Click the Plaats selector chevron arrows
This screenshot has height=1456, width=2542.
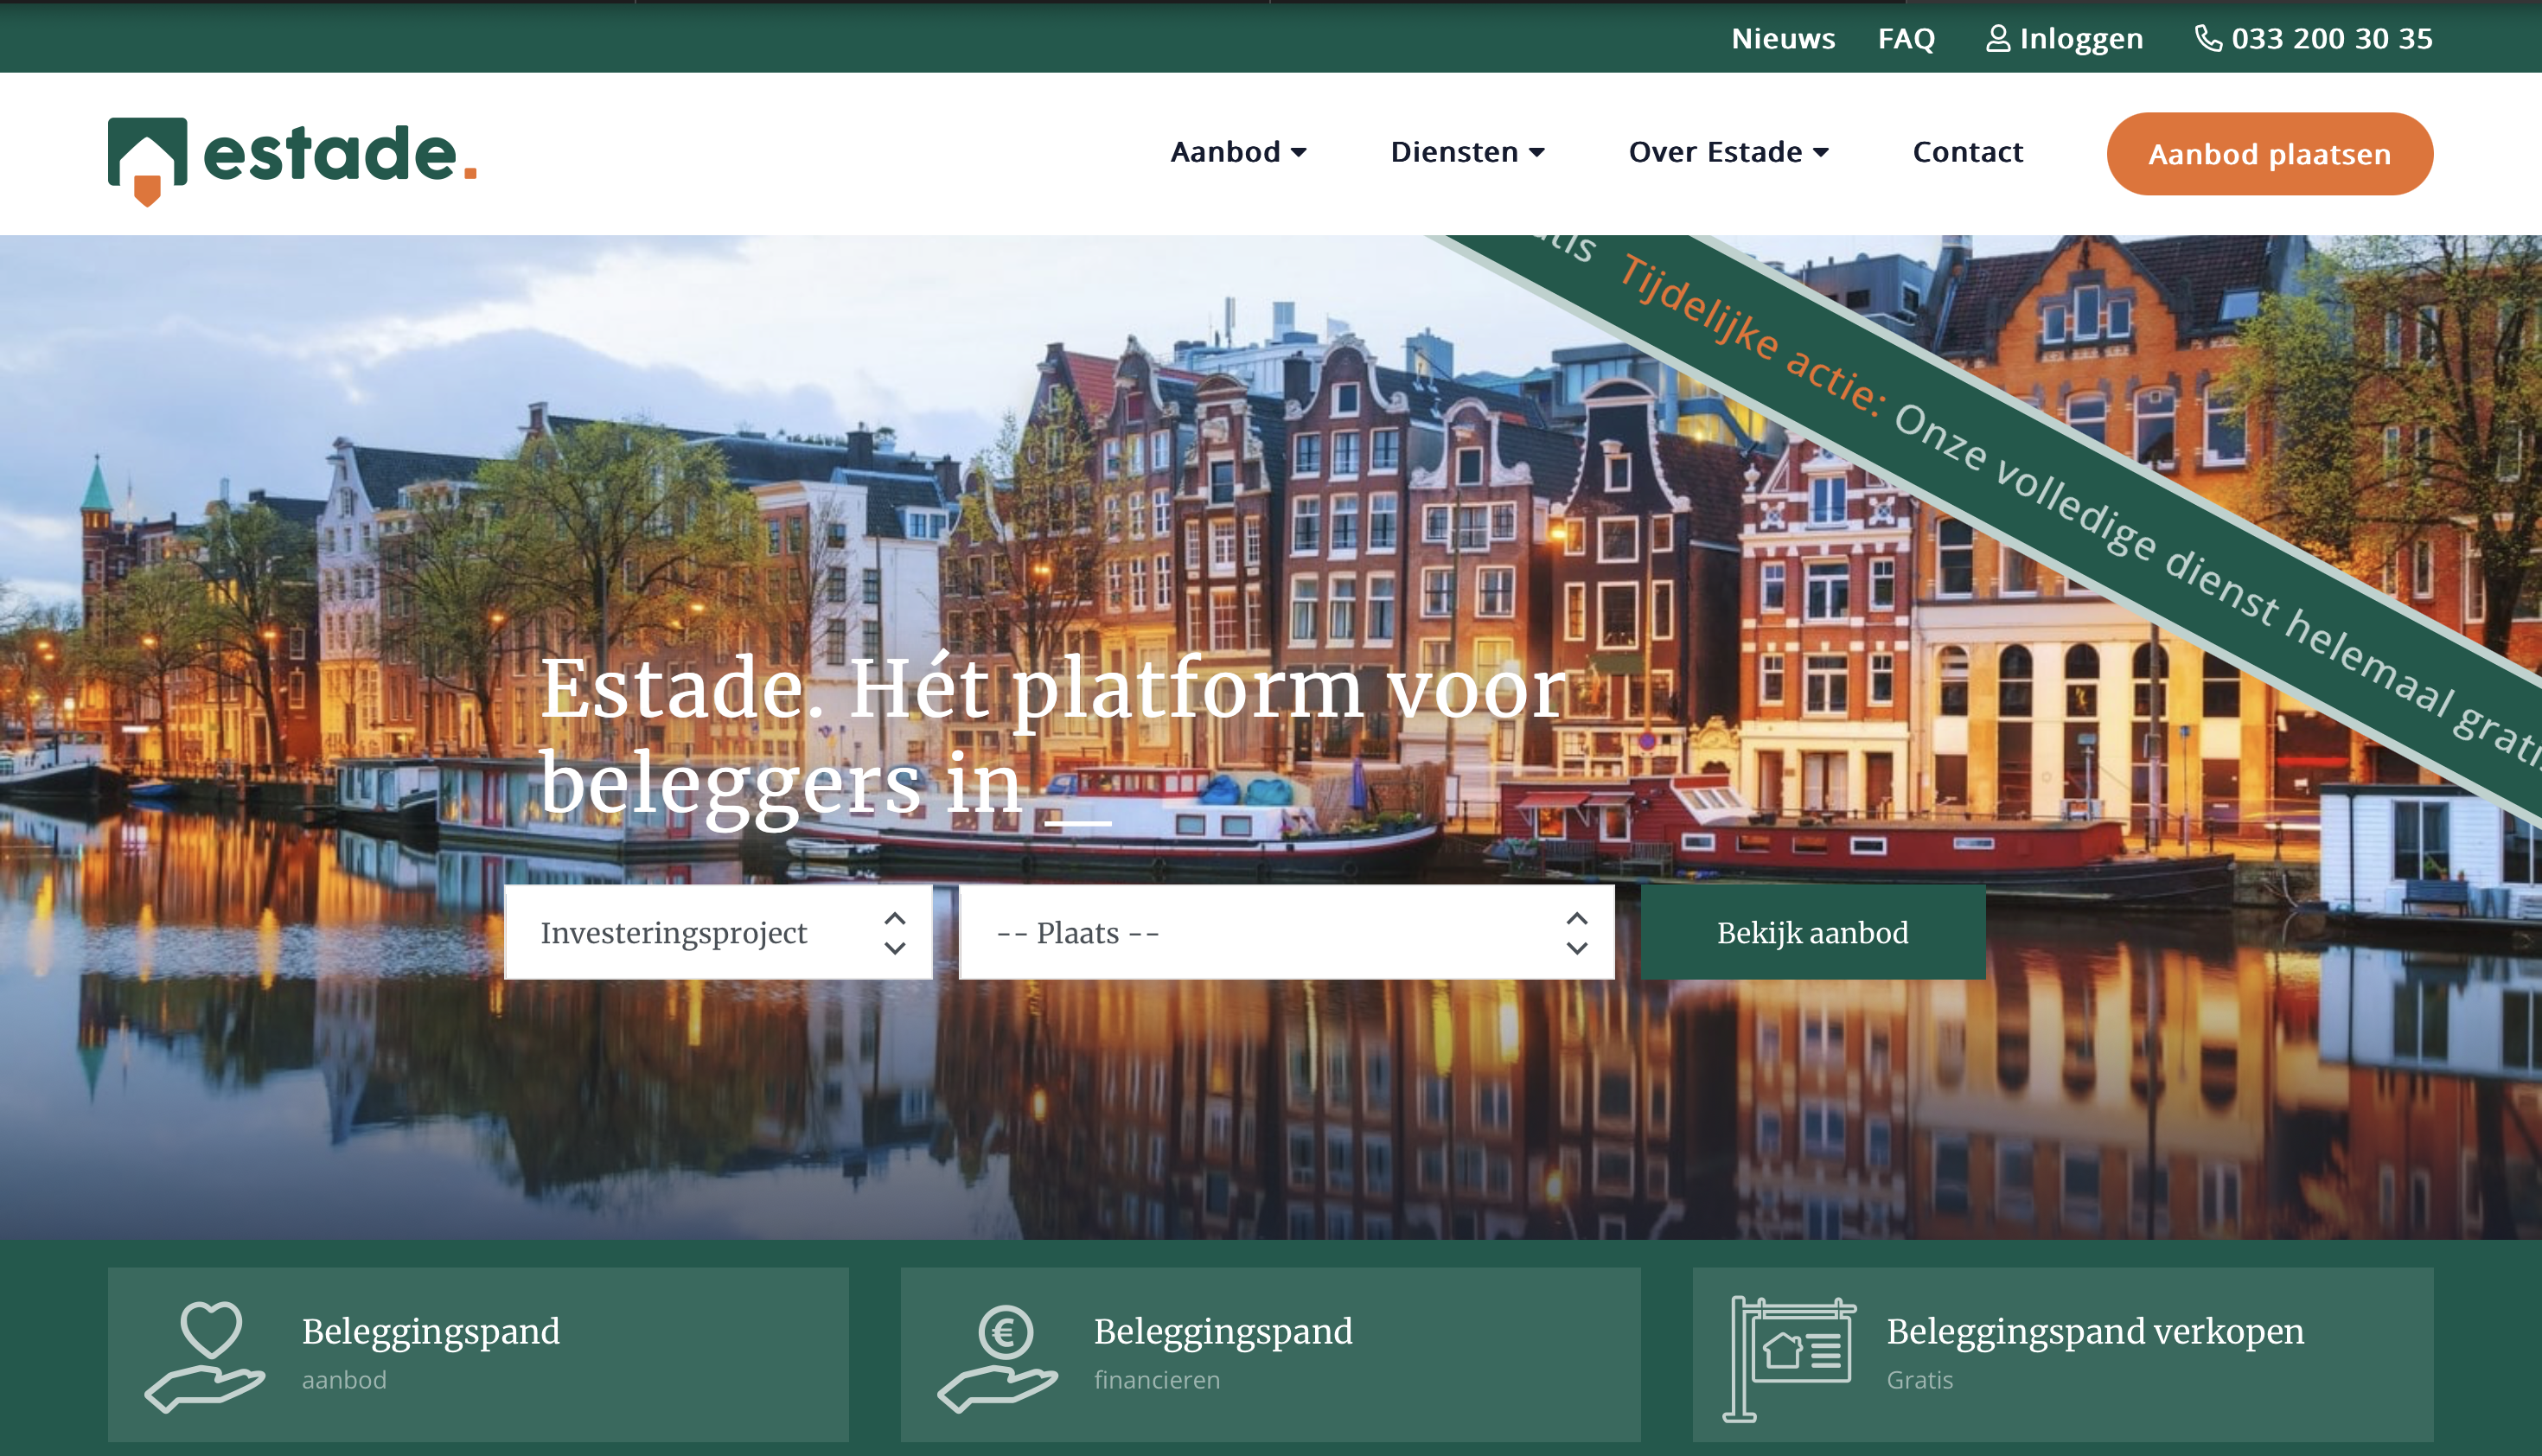(1576, 932)
